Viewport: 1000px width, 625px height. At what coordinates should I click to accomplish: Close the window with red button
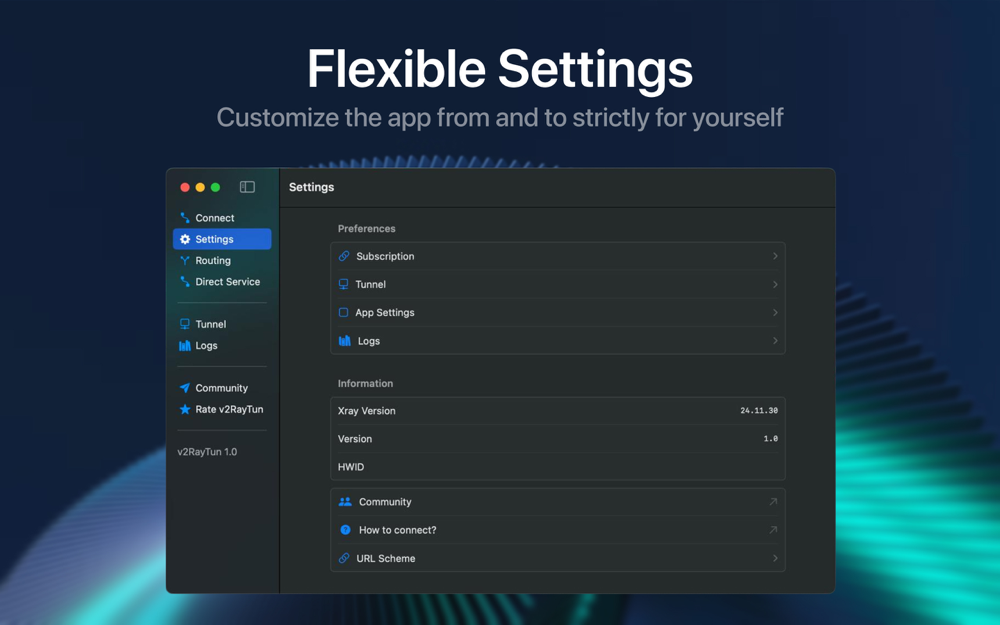(185, 187)
